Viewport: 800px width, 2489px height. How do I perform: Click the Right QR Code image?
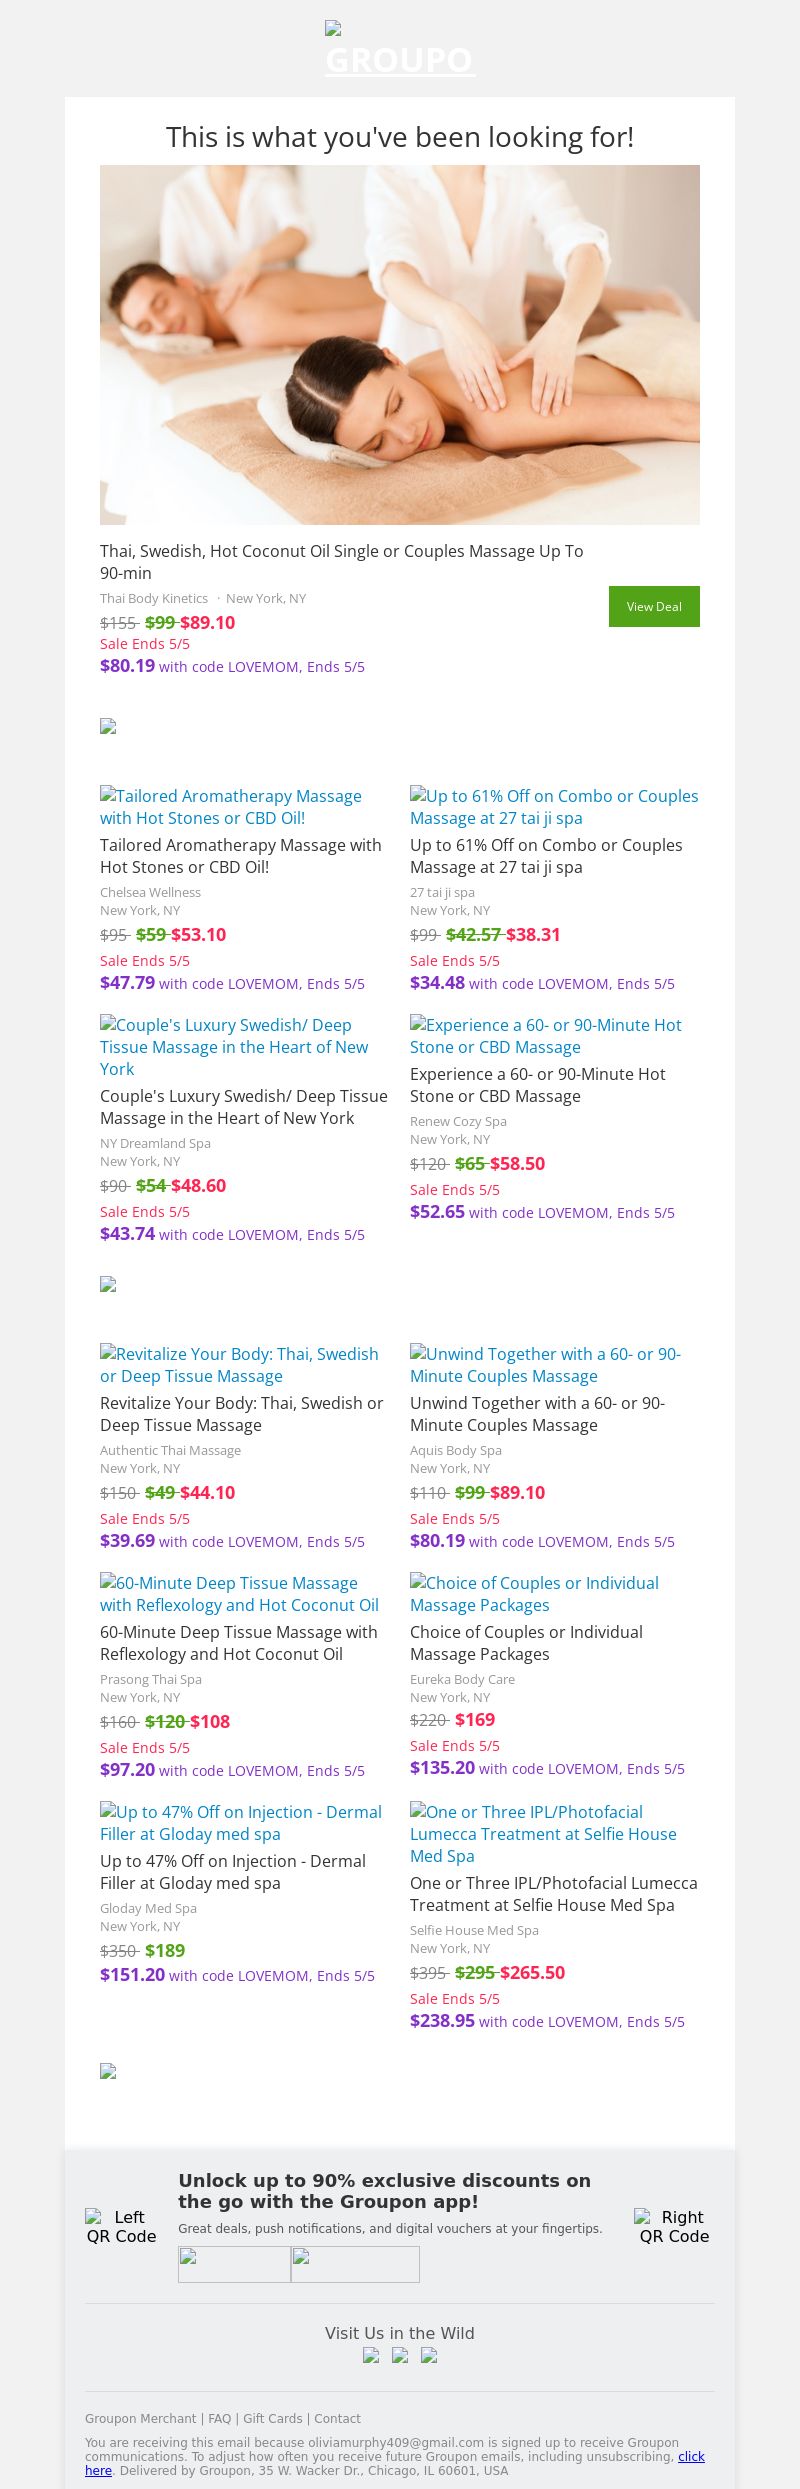(x=675, y=2226)
